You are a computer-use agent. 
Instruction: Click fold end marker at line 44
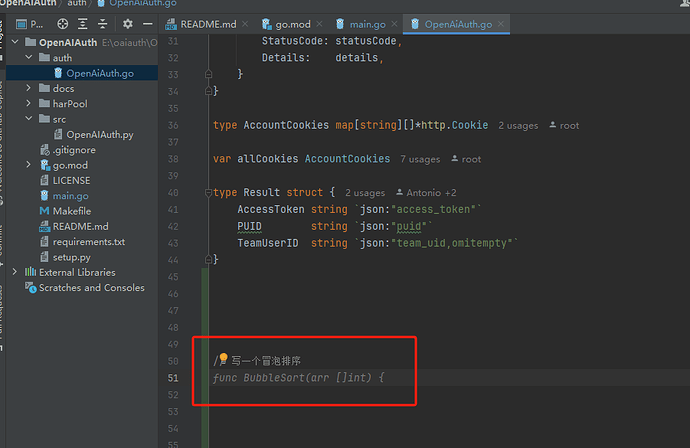[x=208, y=260]
